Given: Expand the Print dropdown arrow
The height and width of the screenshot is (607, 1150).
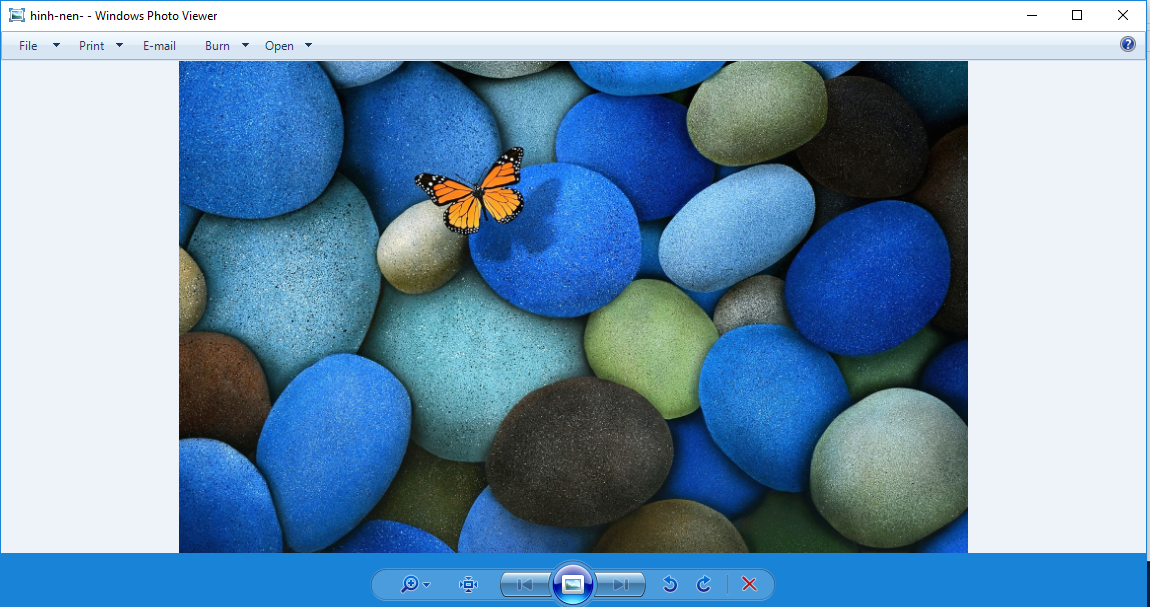Looking at the screenshot, I should tap(120, 45).
